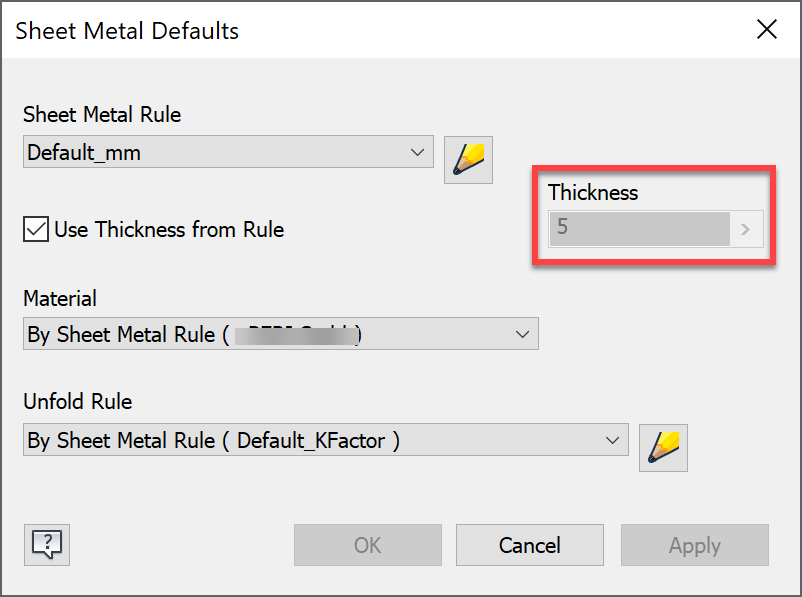Viewport: 802px width, 597px height.
Task: Click the Default_KFactor unfold rule text
Action: pos(310,440)
